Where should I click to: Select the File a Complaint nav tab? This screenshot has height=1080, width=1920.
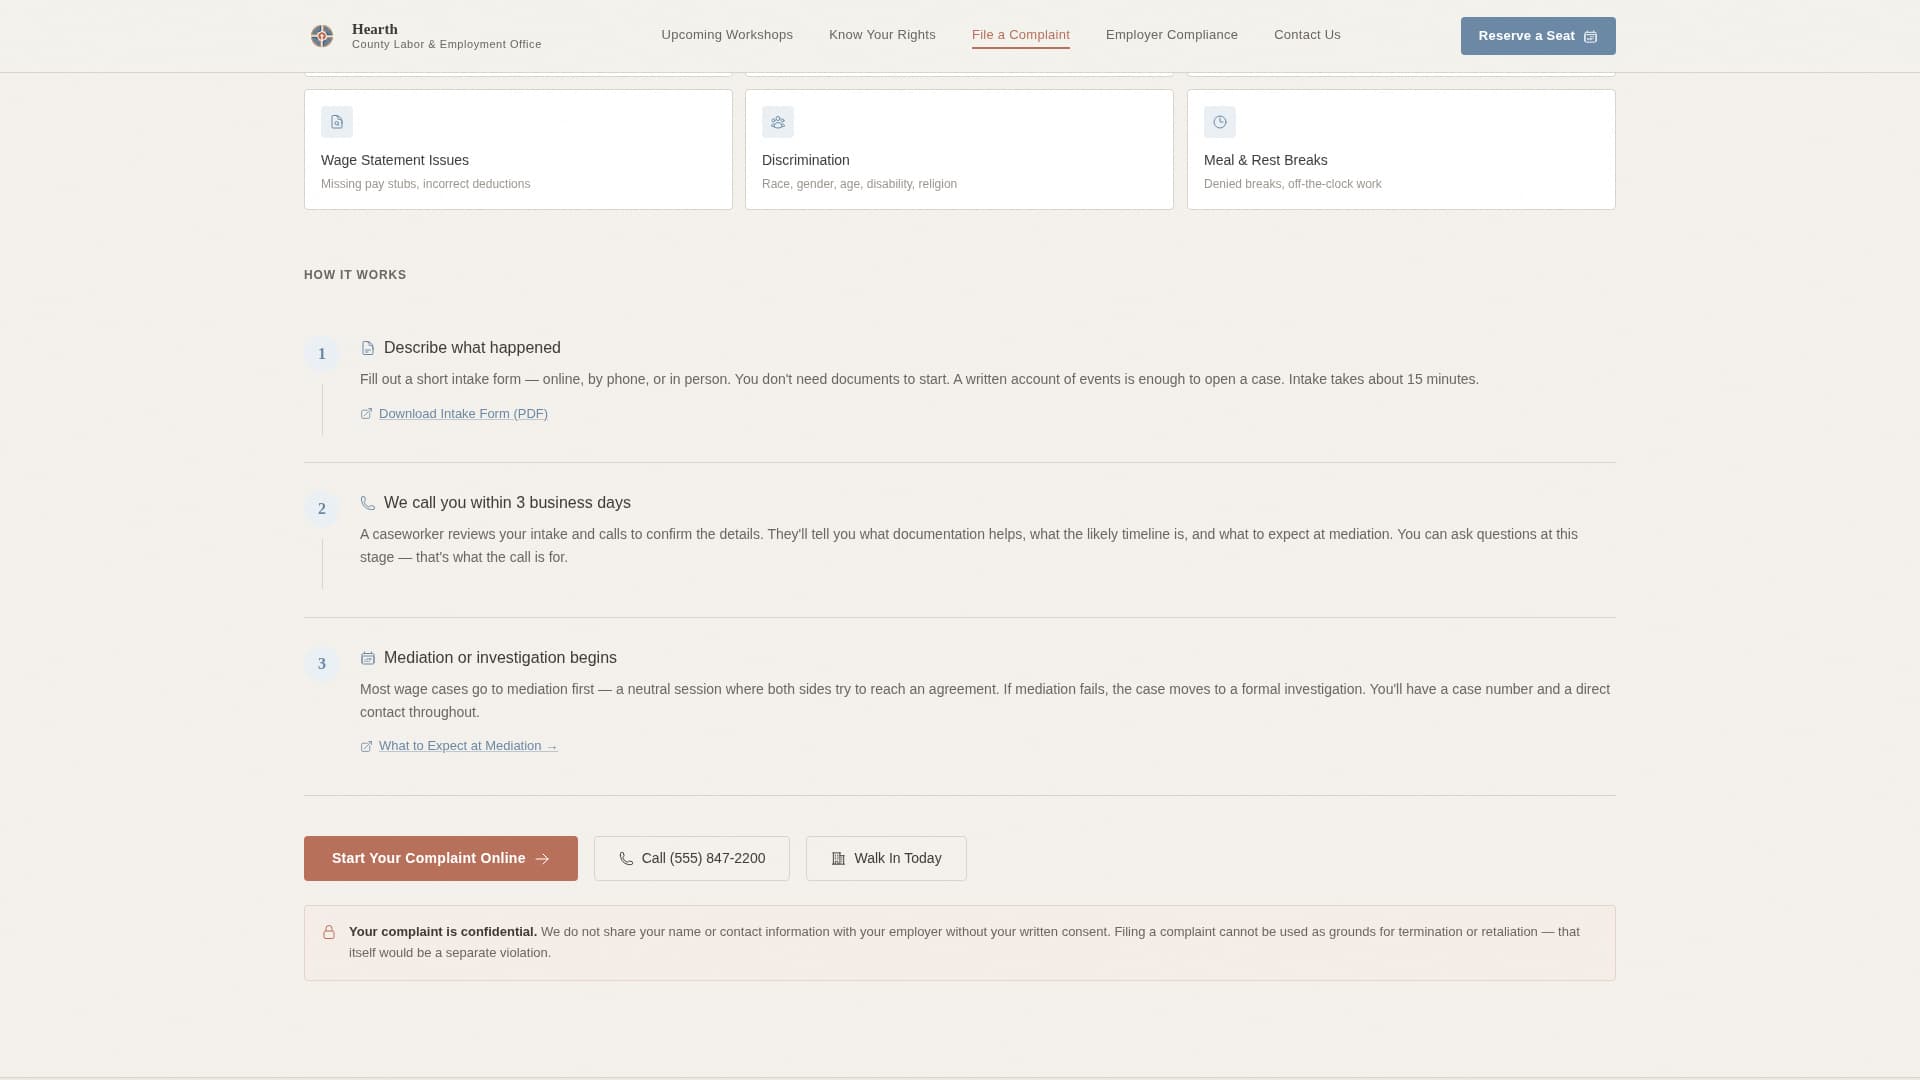click(x=1021, y=35)
